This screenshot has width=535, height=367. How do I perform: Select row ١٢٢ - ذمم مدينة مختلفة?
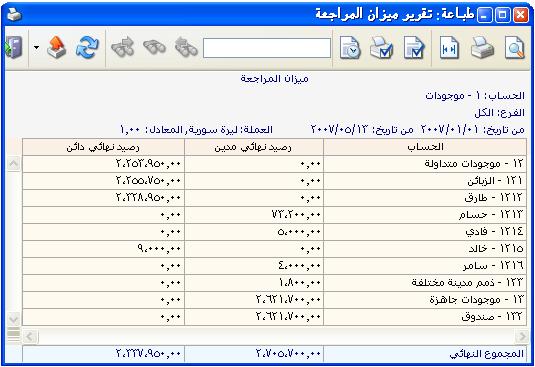point(274,283)
